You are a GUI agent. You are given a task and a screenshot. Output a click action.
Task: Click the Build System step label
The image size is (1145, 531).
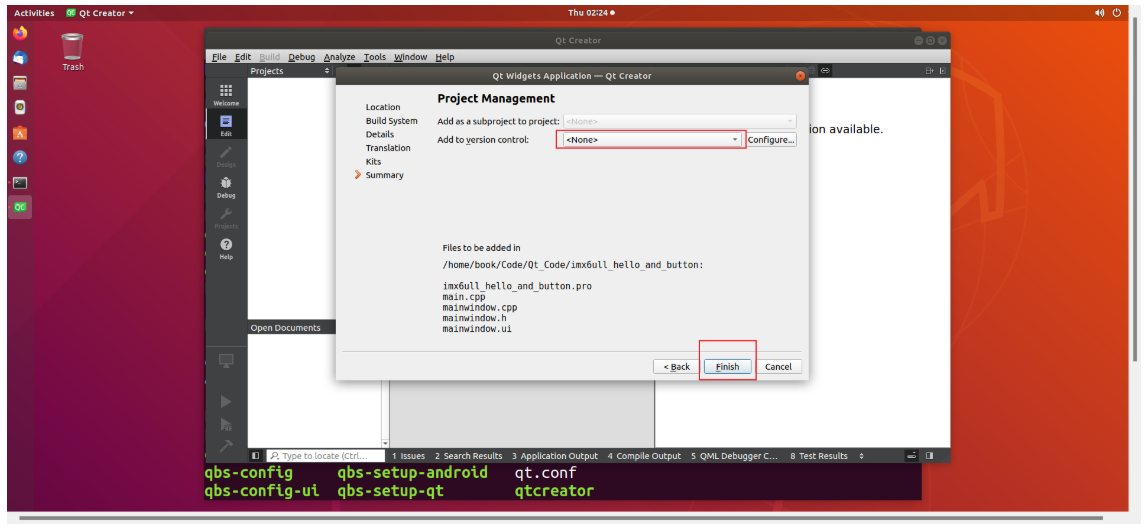point(391,121)
